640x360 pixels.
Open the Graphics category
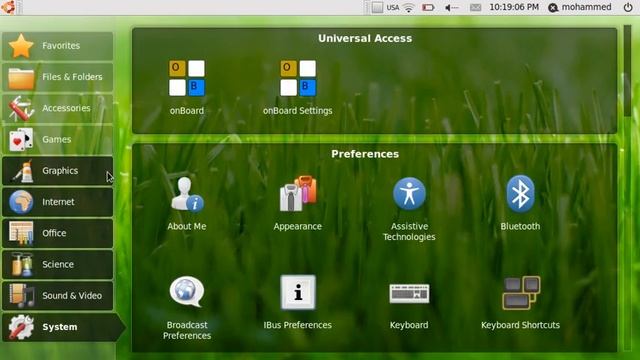coord(58,171)
